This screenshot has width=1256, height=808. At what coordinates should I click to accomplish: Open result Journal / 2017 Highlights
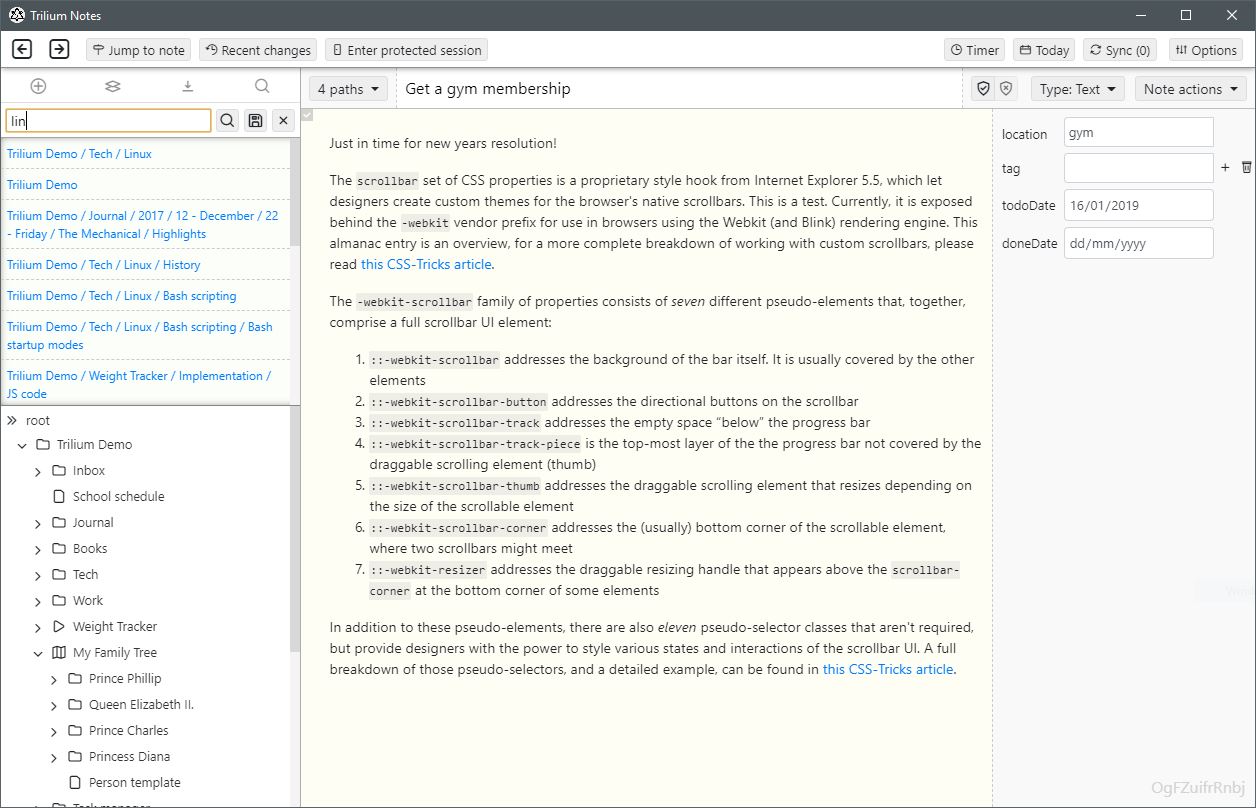click(x=142, y=225)
